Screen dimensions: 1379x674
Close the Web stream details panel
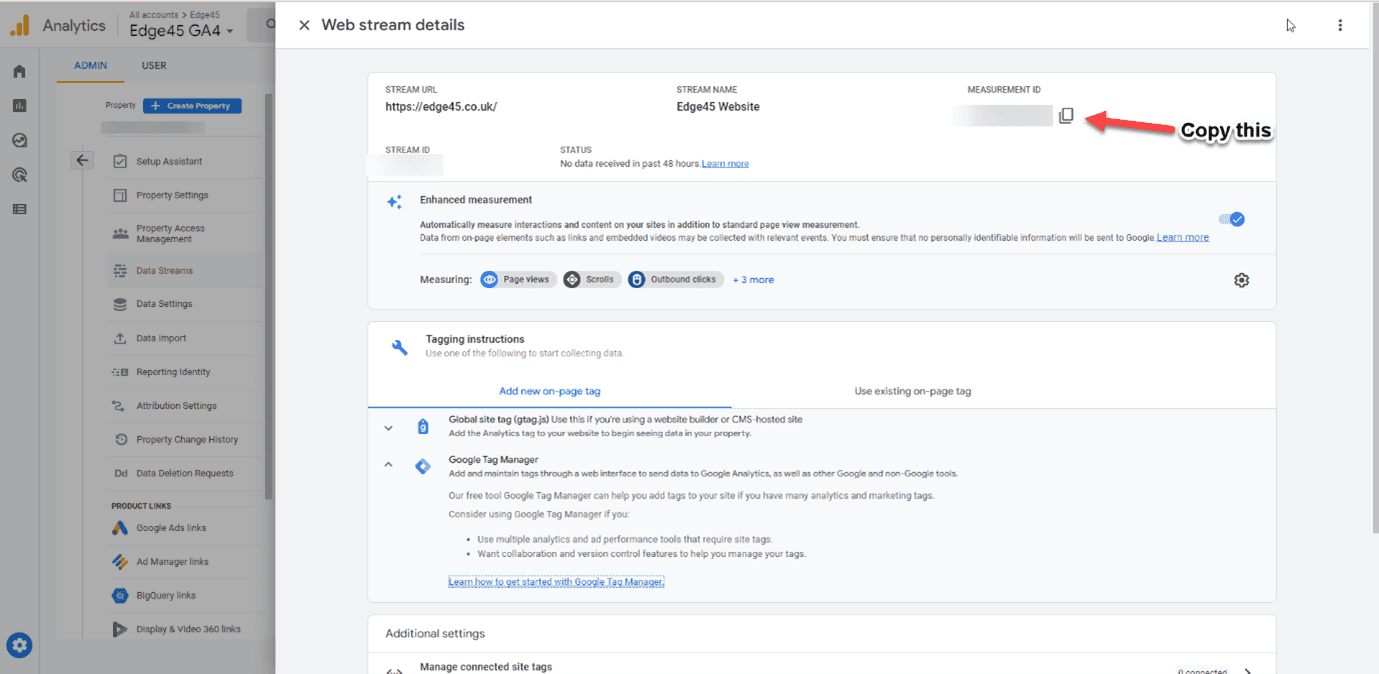[304, 25]
